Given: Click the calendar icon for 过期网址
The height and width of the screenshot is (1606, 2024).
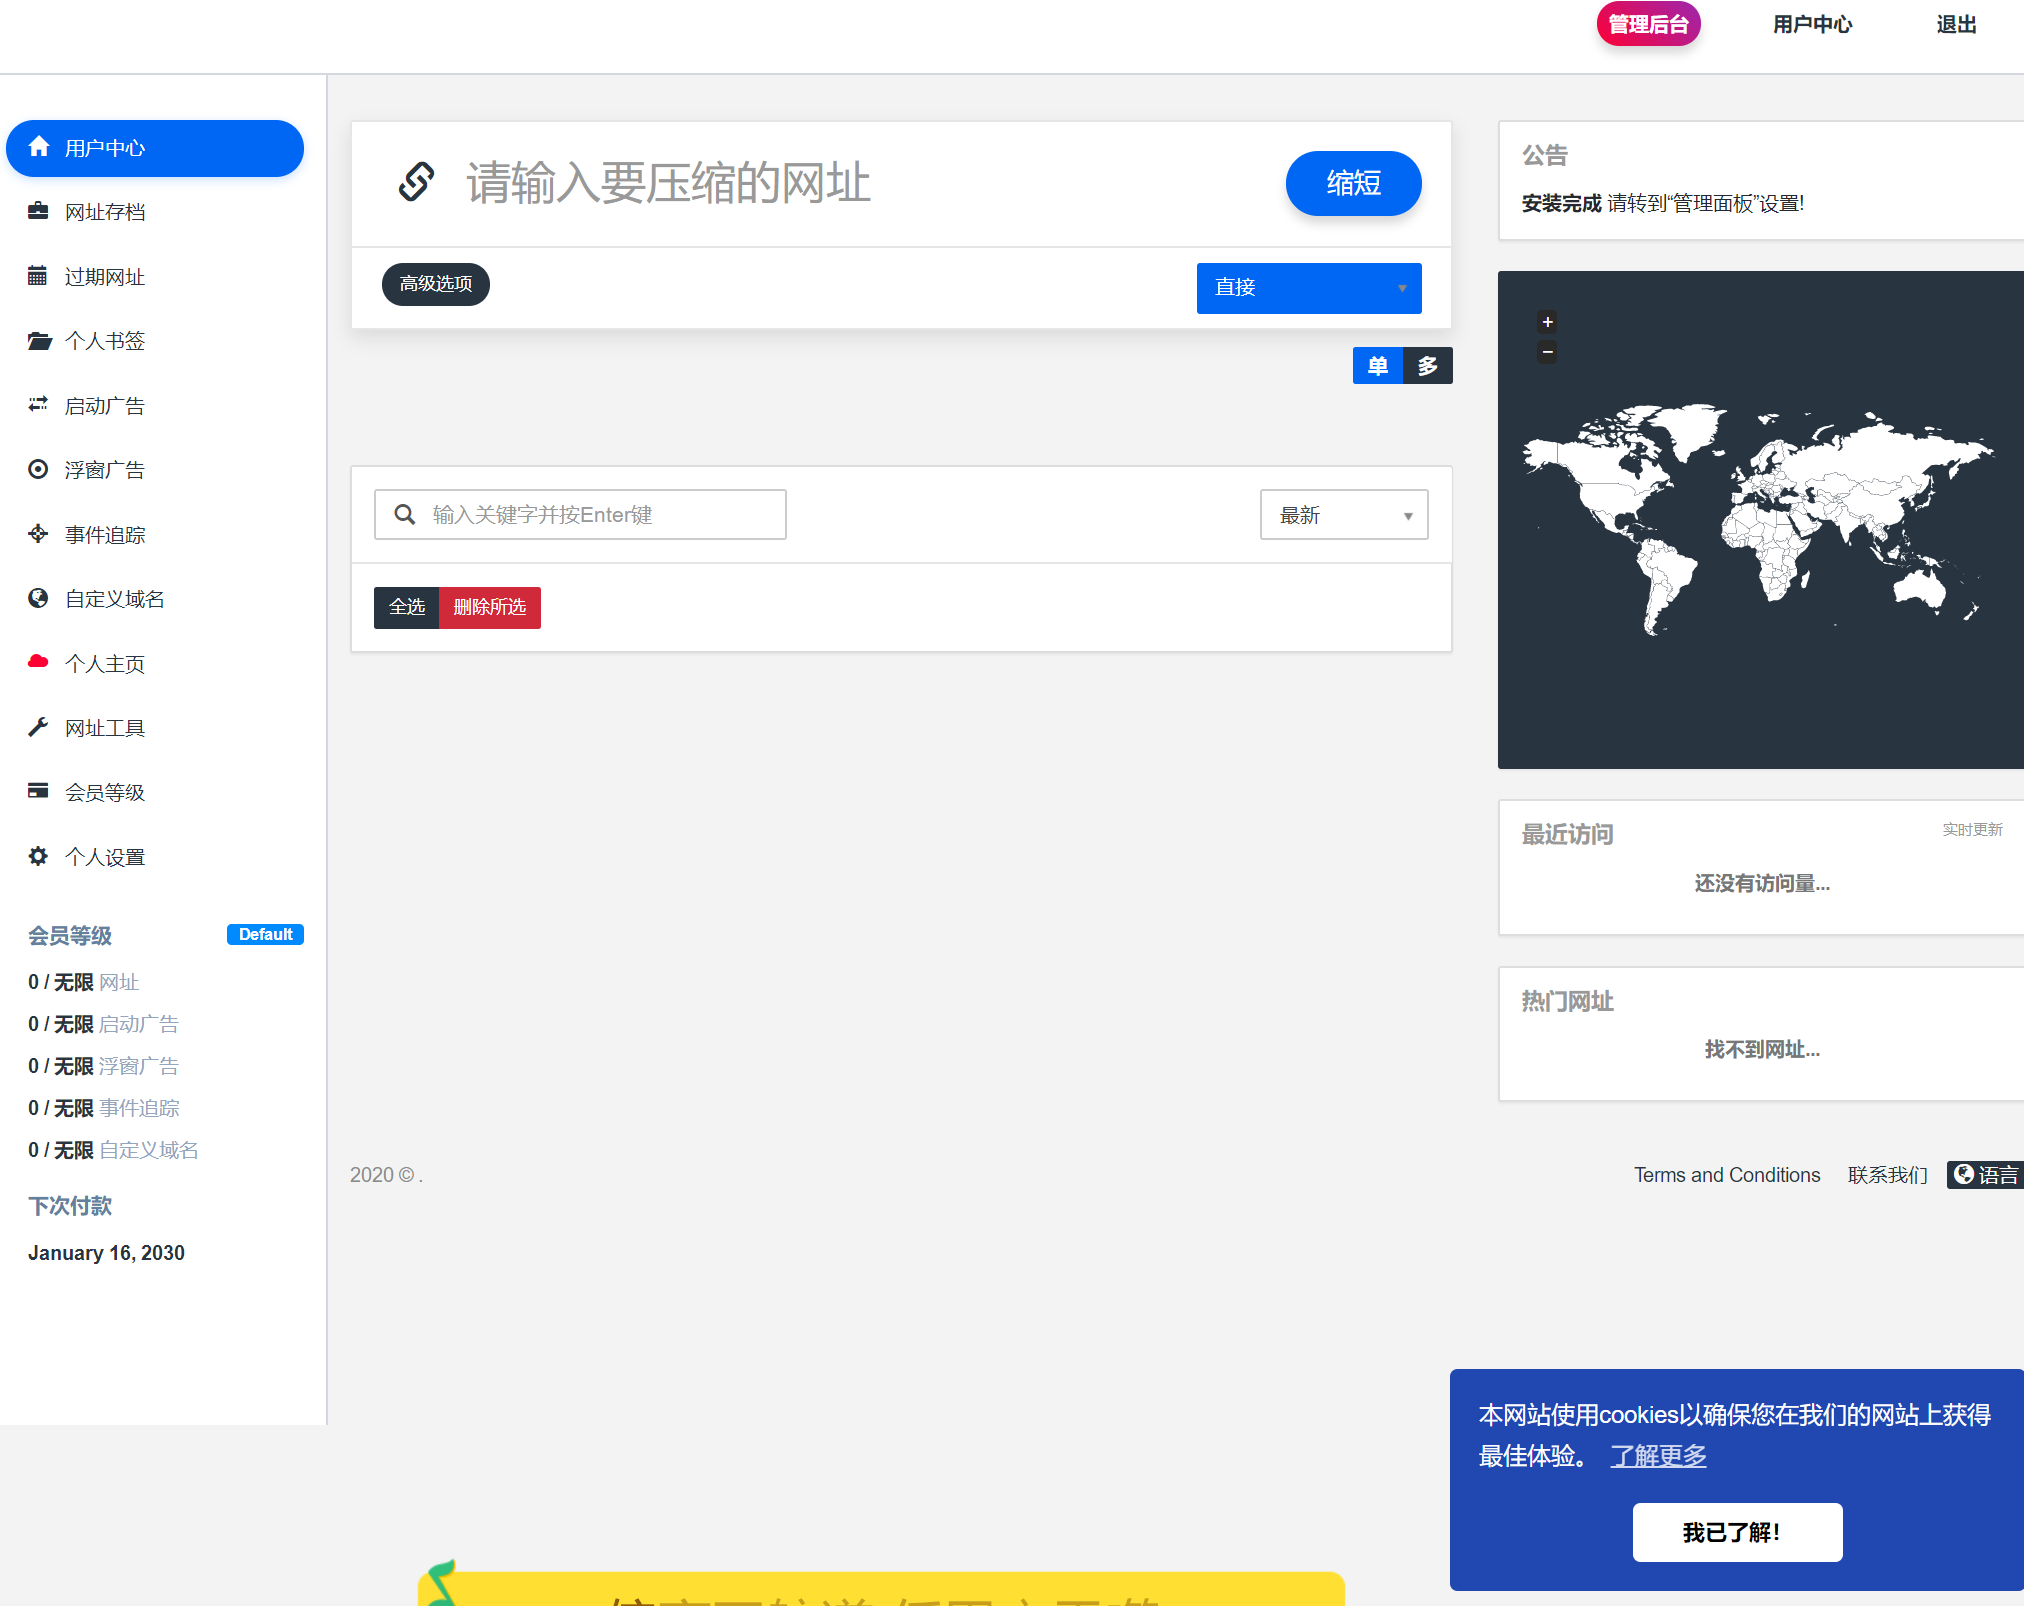Looking at the screenshot, I should coord(38,276).
